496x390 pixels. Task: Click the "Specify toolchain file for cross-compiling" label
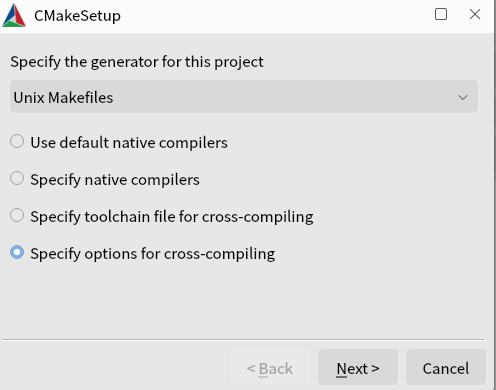(x=172, y=217)
